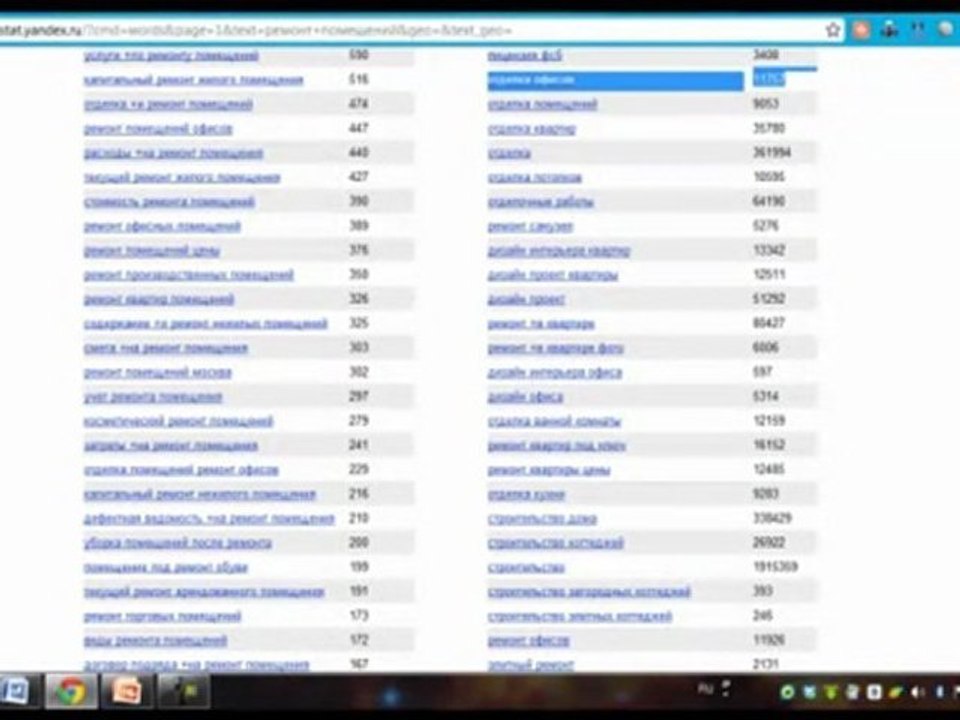Open 'ремонт квартиры цены' link with 12485

coord(549,470)
